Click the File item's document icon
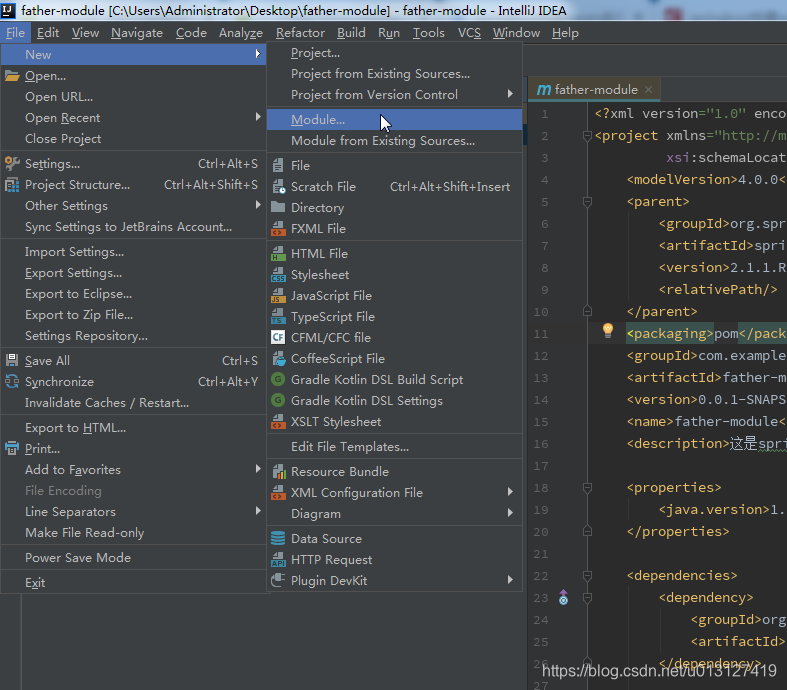Viewport: 787px width, 690px height. pyautogui.click(x=278, y=165)
